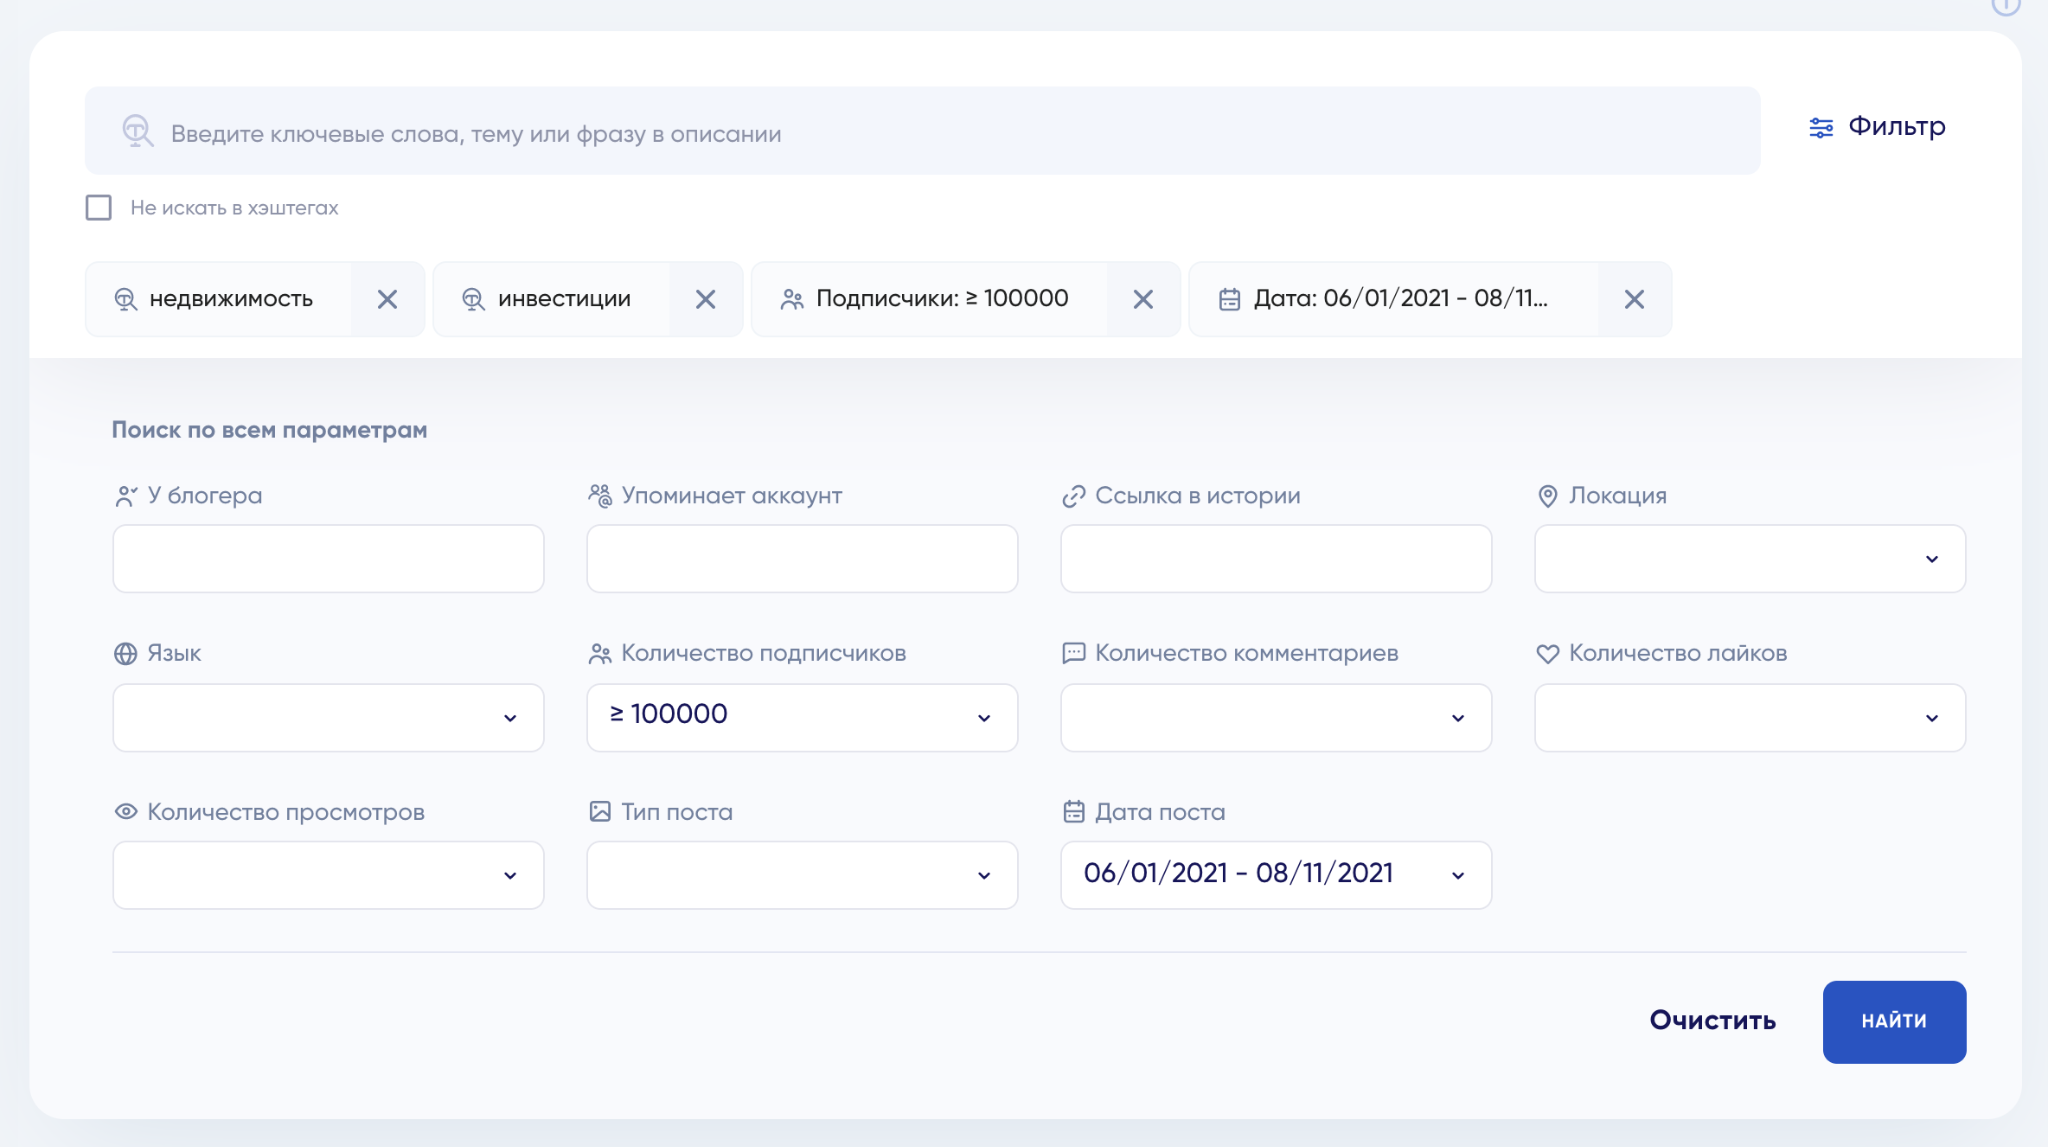2048x1147 pixels.
Task: Open the Количество просмотров dropdown
Action: pyautogui.click(x=328, y=875)
